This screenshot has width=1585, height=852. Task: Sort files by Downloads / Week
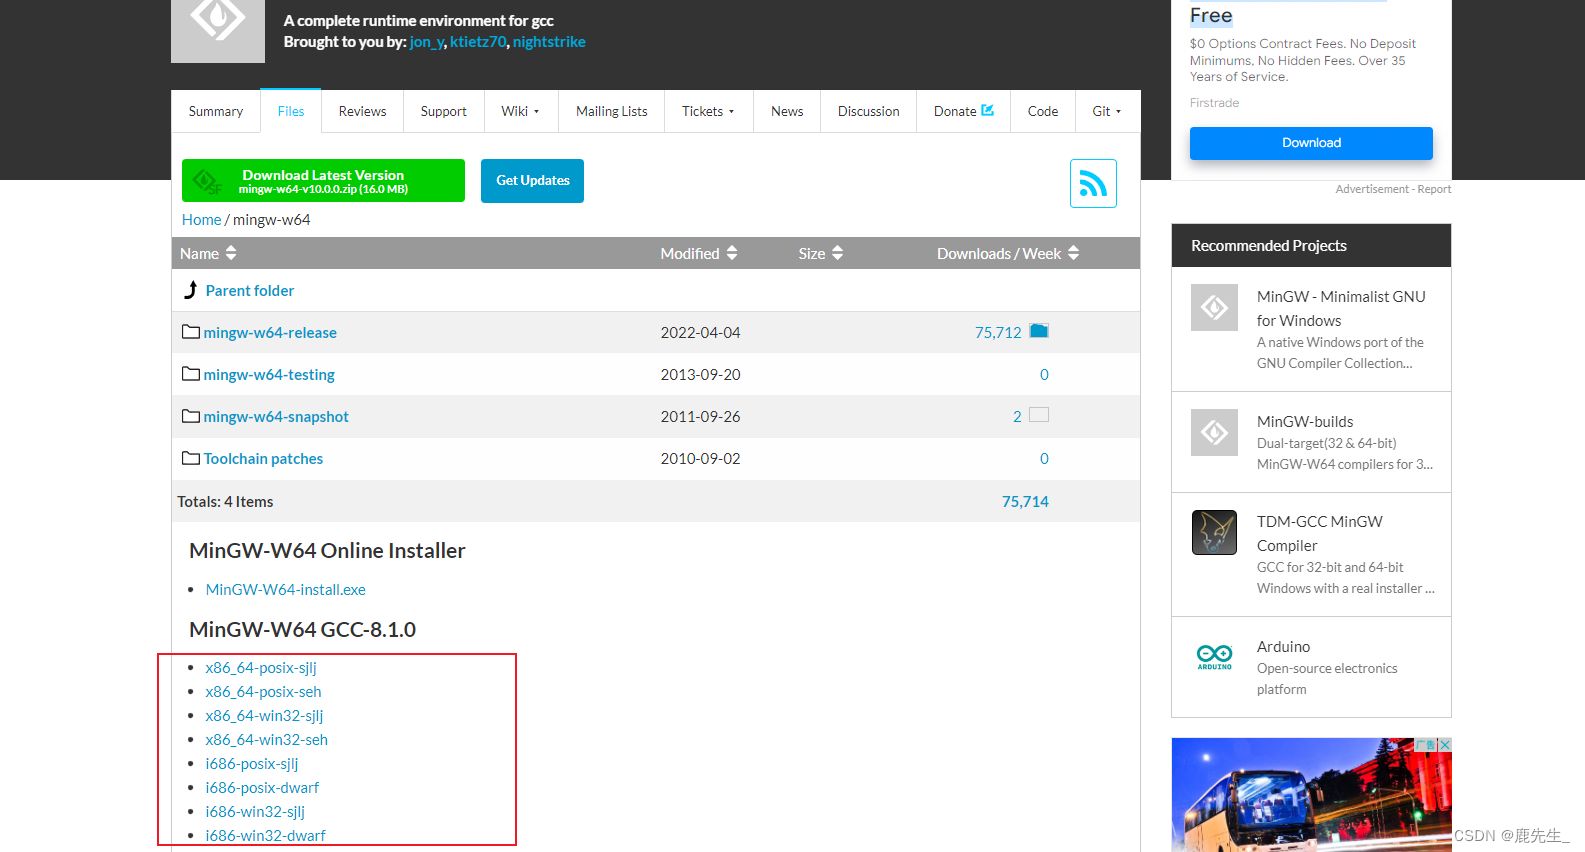(1007, 253)
